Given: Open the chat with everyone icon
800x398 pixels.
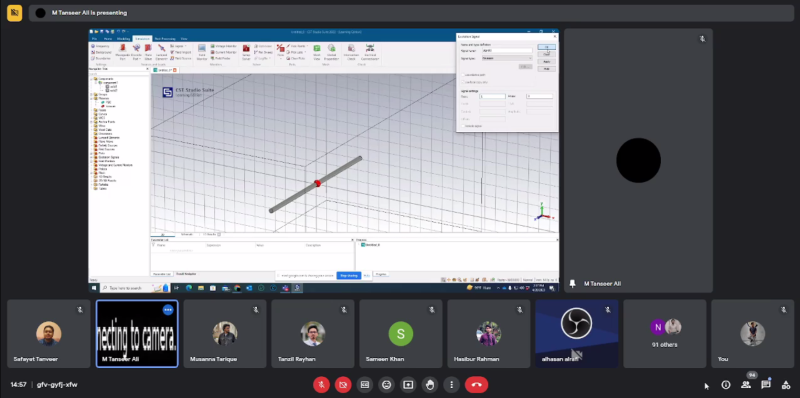Looking at the screenshot, I should click(x=766, y=385).
